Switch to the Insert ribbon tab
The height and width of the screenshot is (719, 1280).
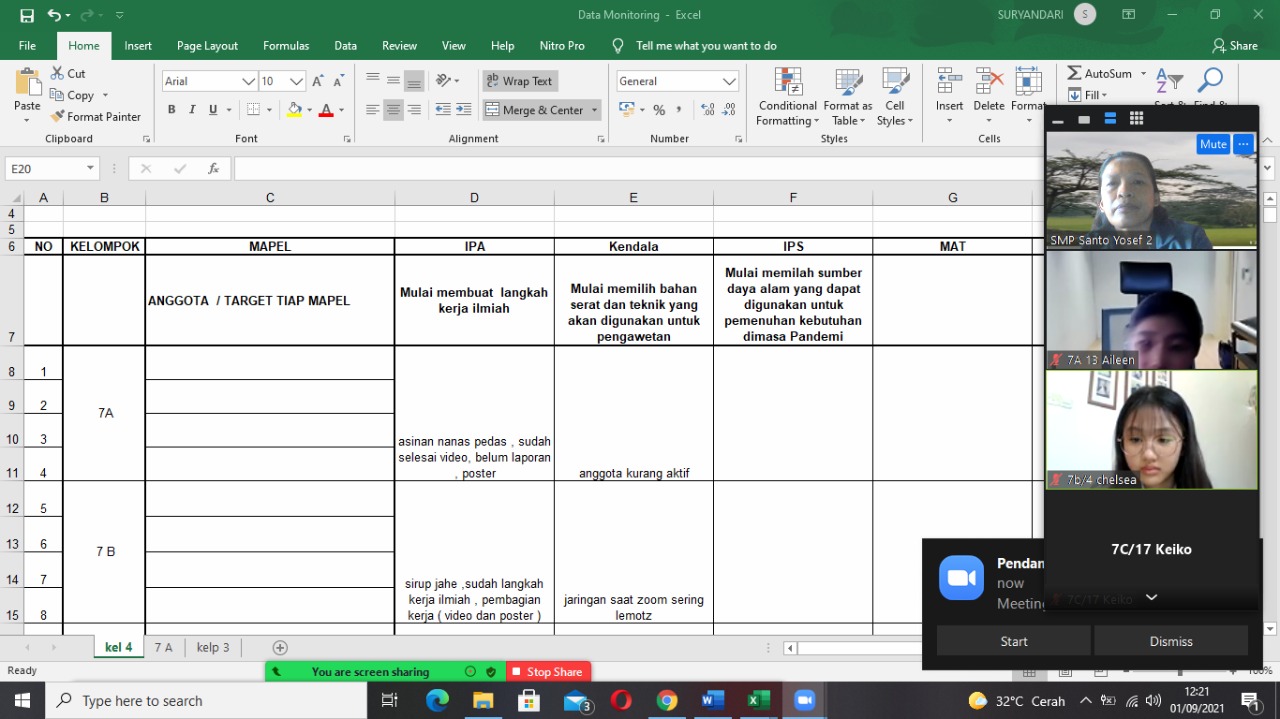[138, 46]
